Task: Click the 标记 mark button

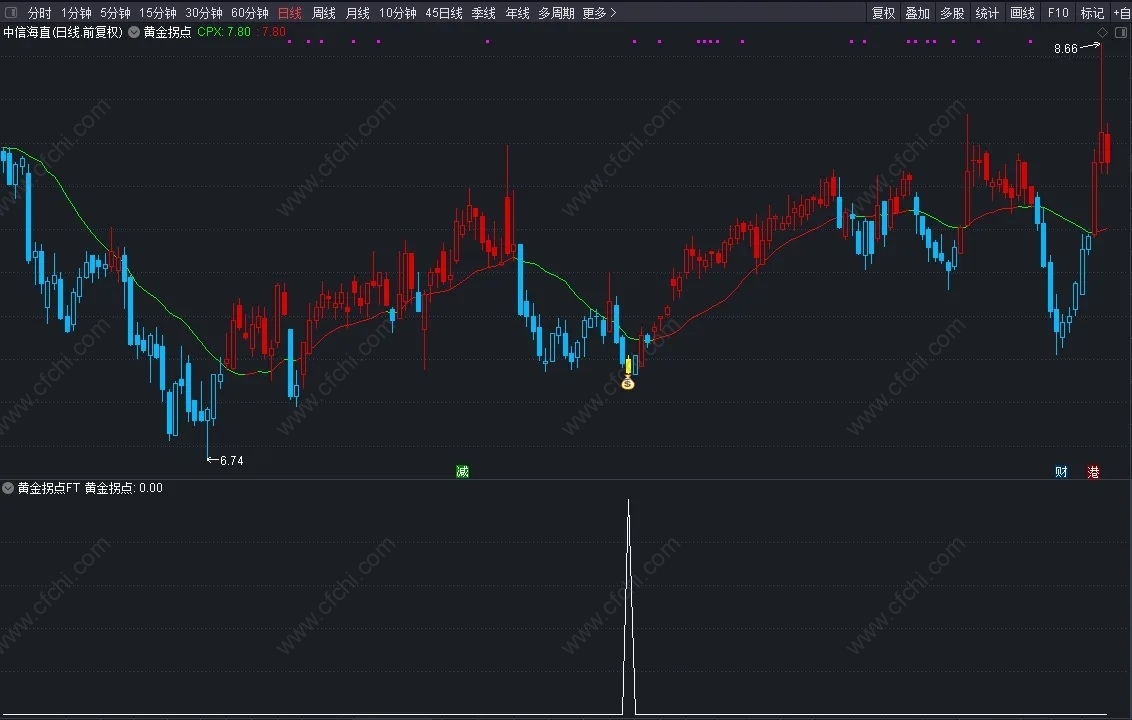Action: coord(1092,13)
